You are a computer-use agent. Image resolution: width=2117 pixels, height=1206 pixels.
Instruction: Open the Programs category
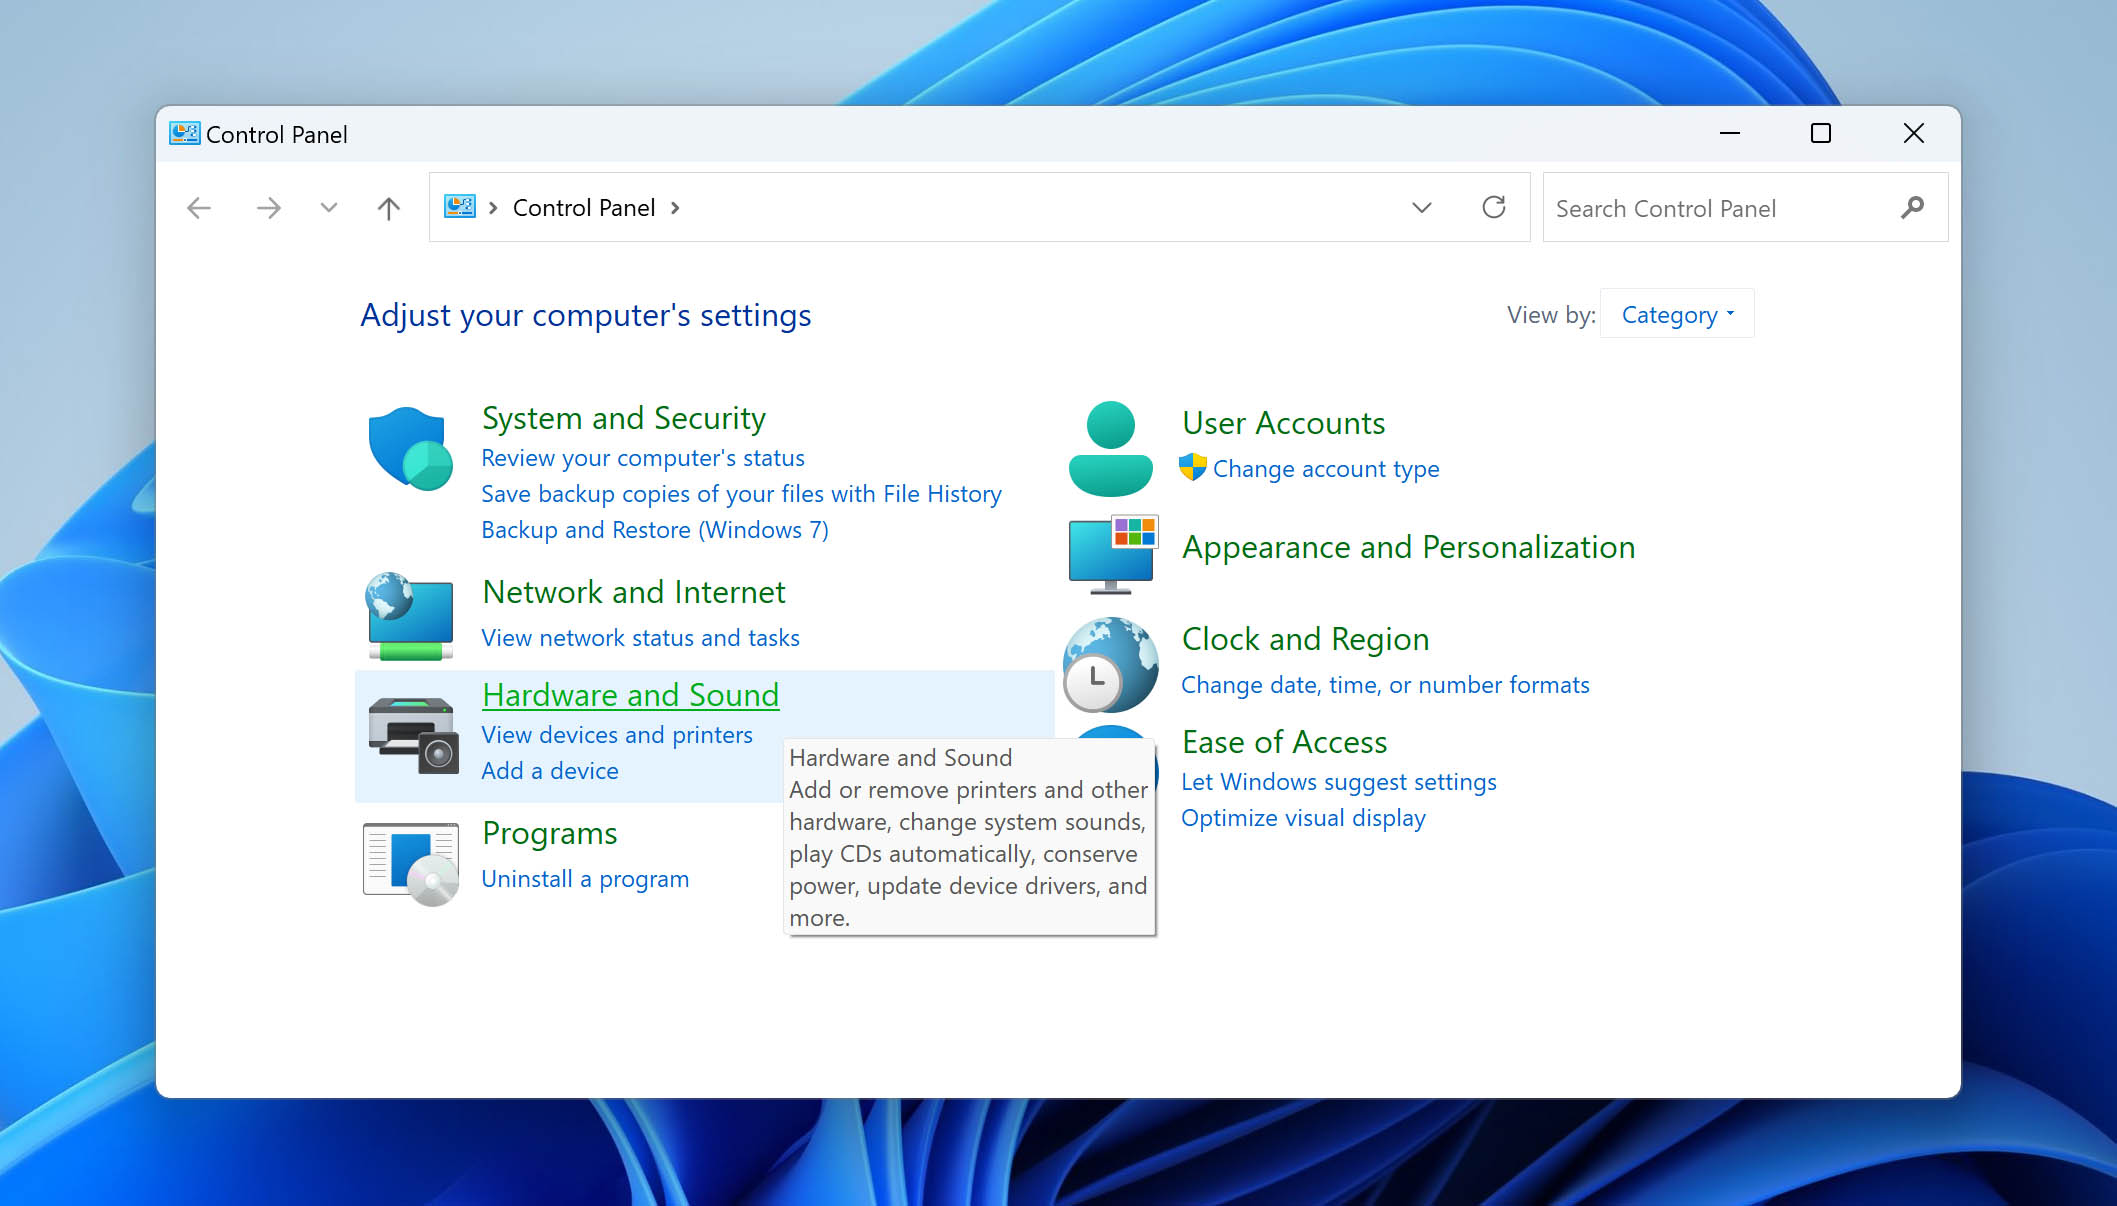click(549, 834)
